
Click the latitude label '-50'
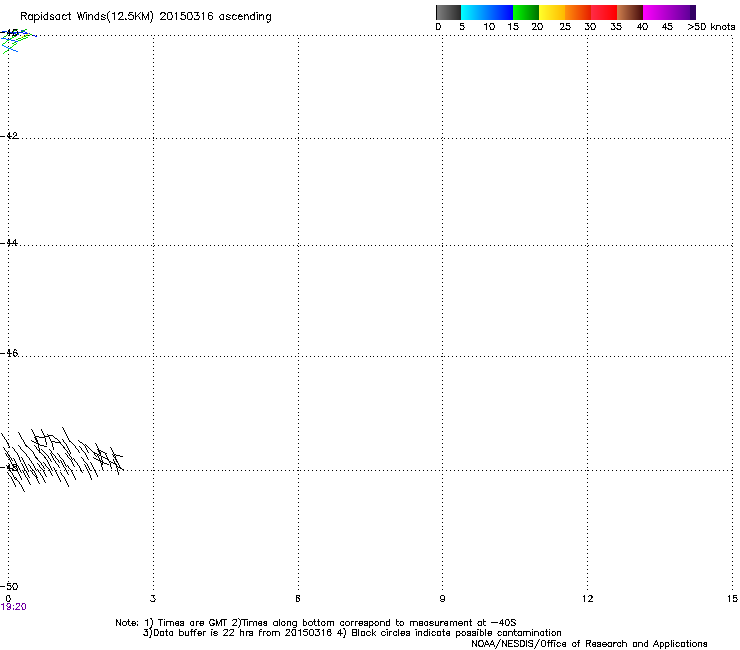(9, 586)
